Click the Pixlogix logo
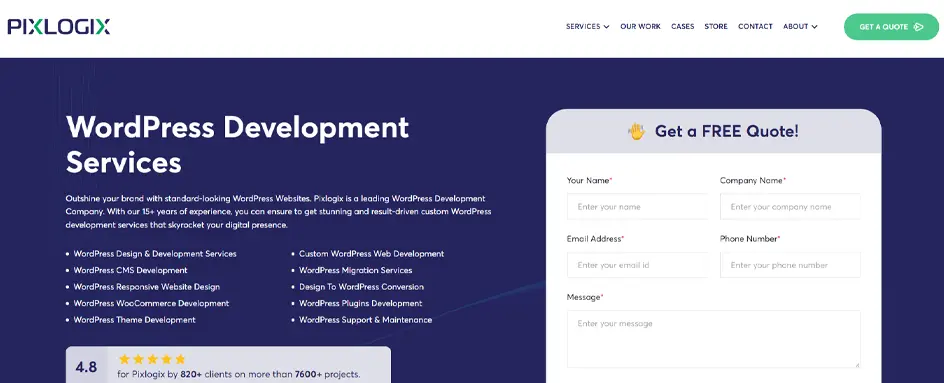 [58, 26]
